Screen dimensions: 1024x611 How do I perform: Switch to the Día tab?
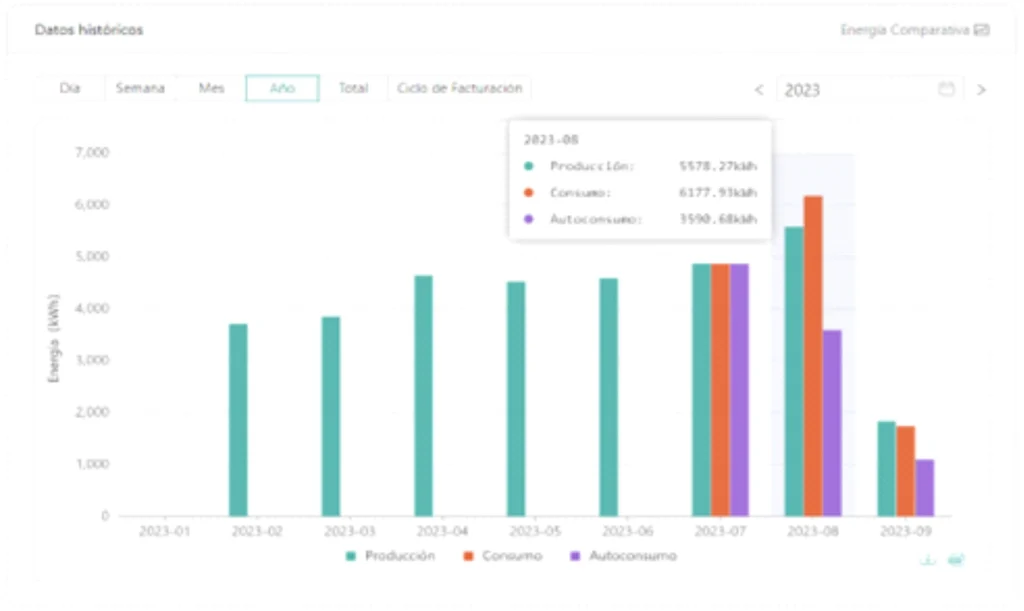(70, 88)
